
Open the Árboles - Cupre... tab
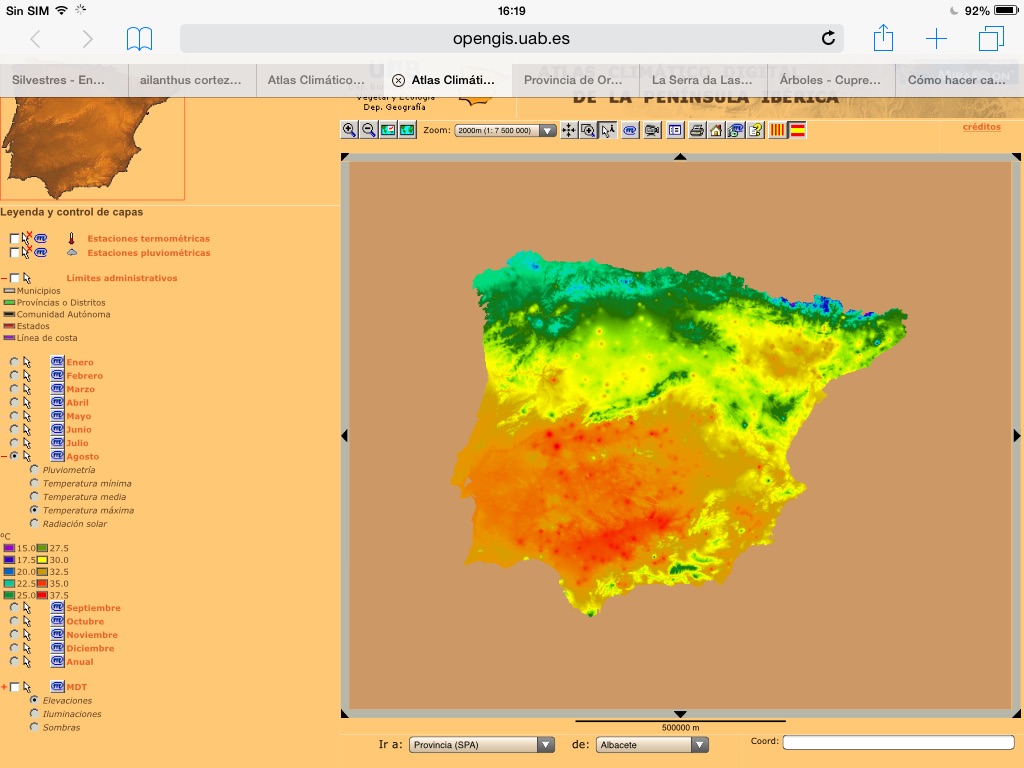[x=830, y=80]
